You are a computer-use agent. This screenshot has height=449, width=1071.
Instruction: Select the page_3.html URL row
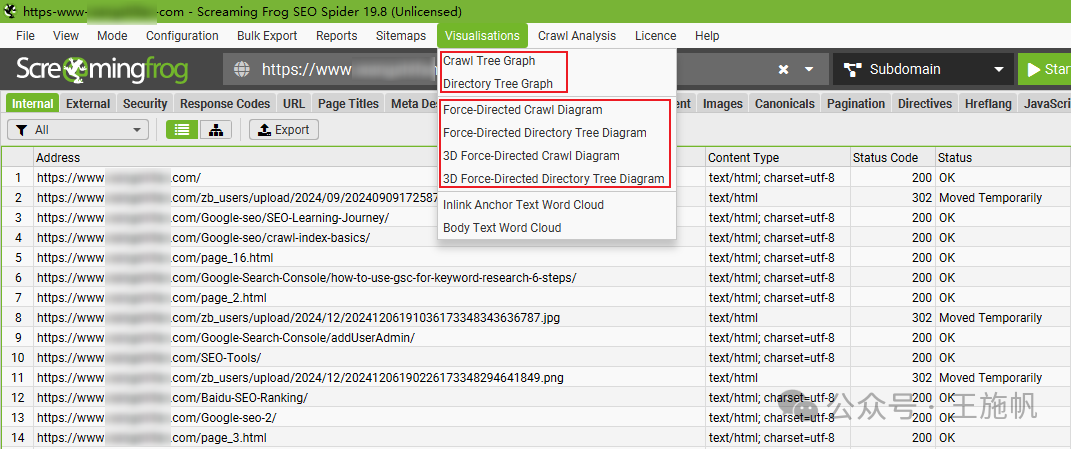click(x=536, y=437)
